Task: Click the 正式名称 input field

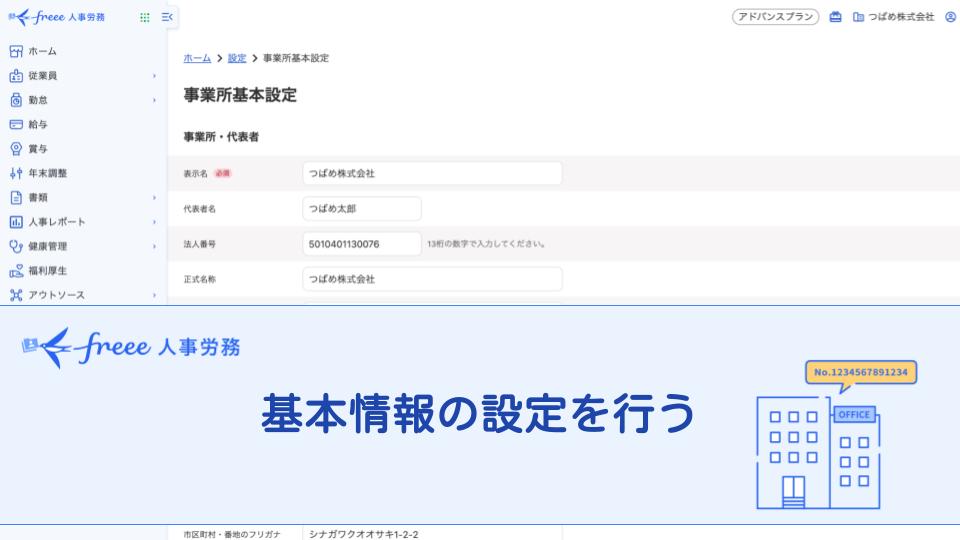Action: coord(432,279)
